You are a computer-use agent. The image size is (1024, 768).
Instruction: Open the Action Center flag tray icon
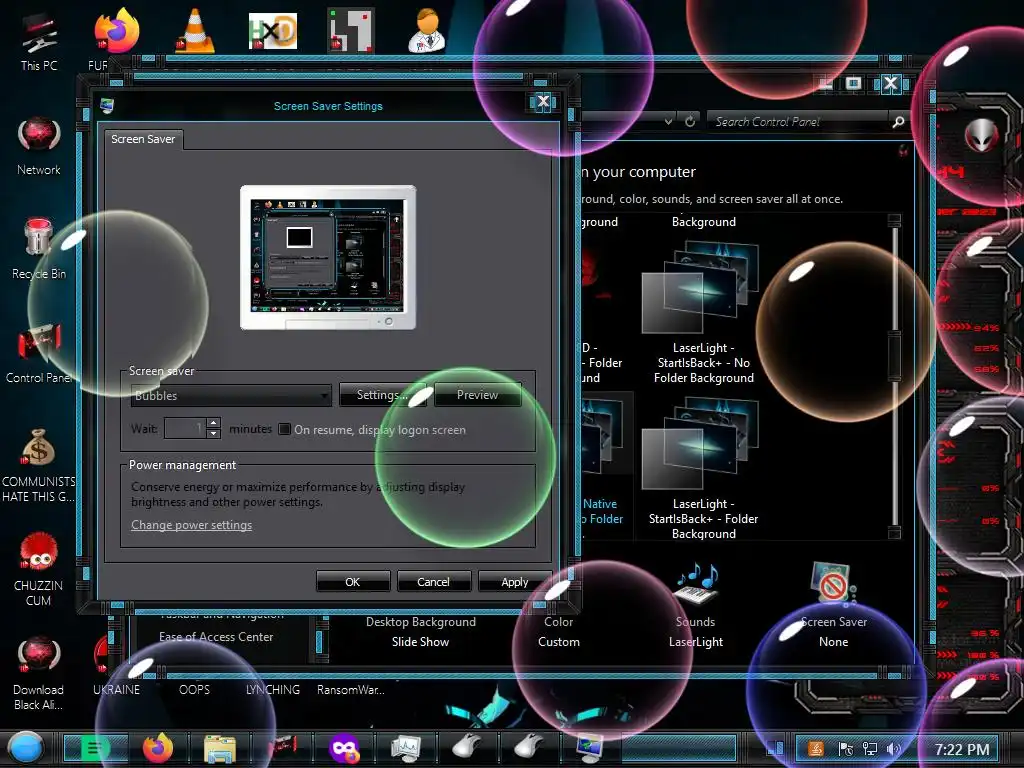(846, 749)
